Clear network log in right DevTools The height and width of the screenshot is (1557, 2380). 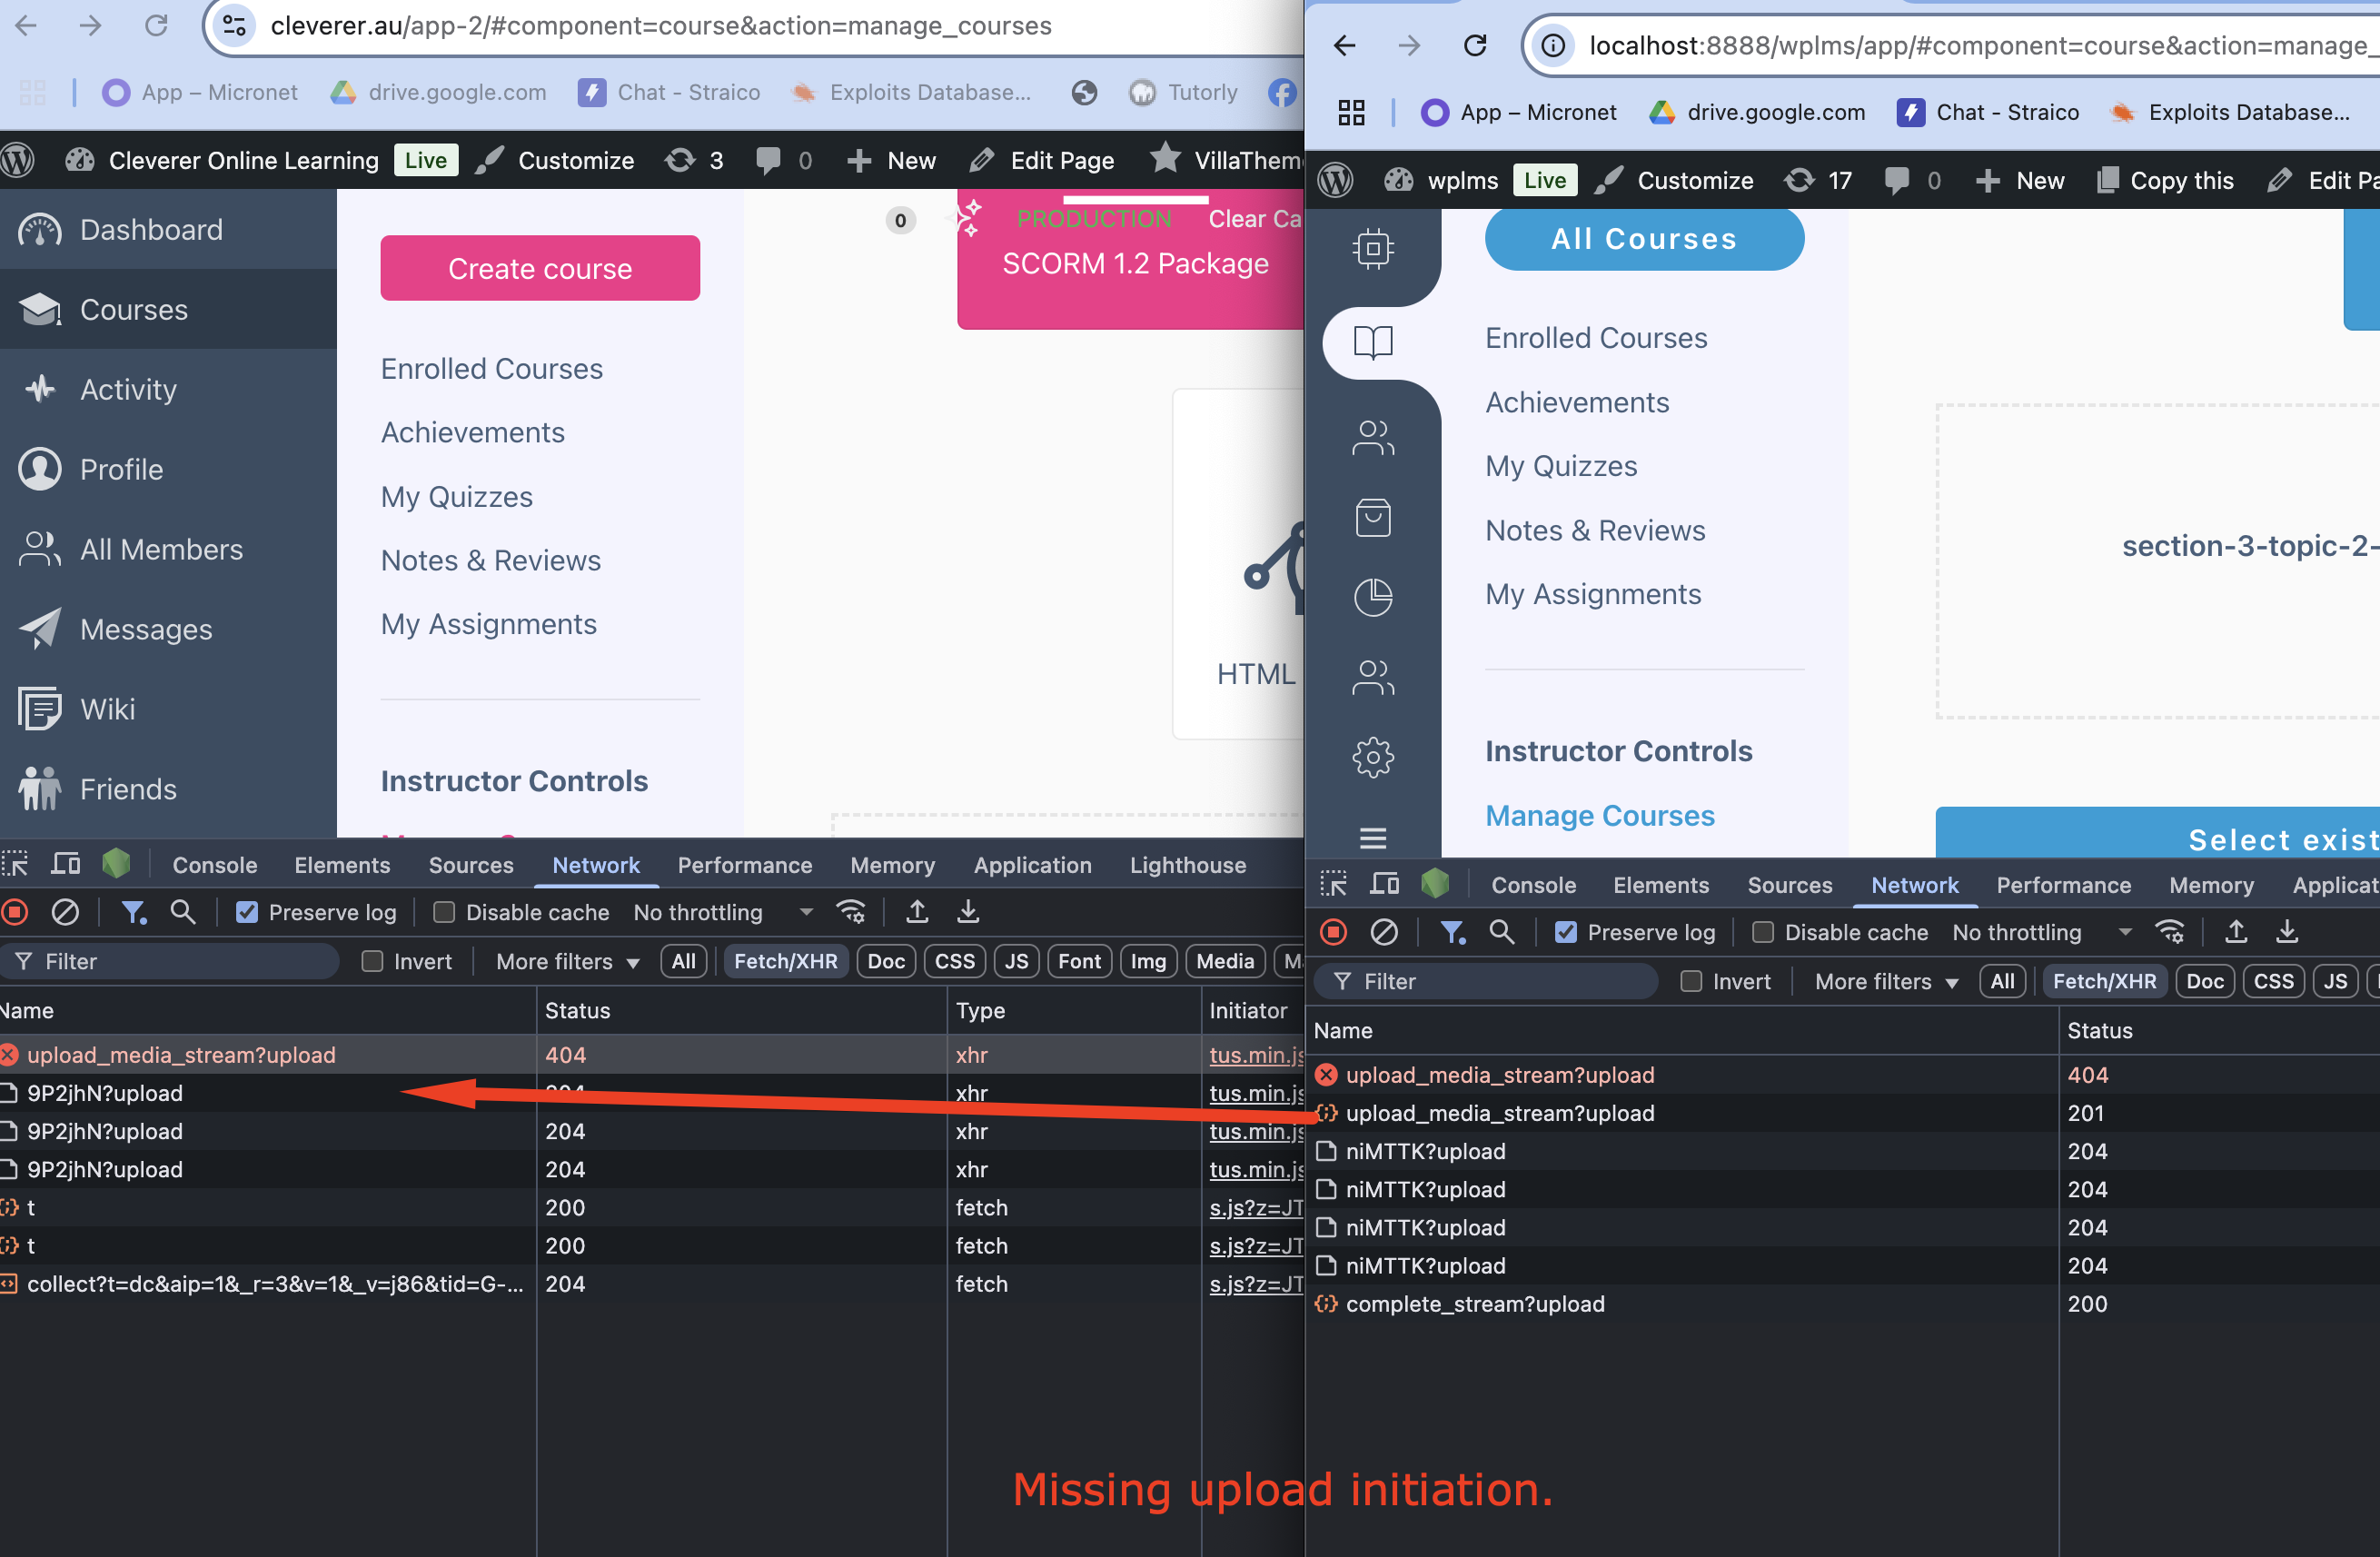coord(1384,932)
